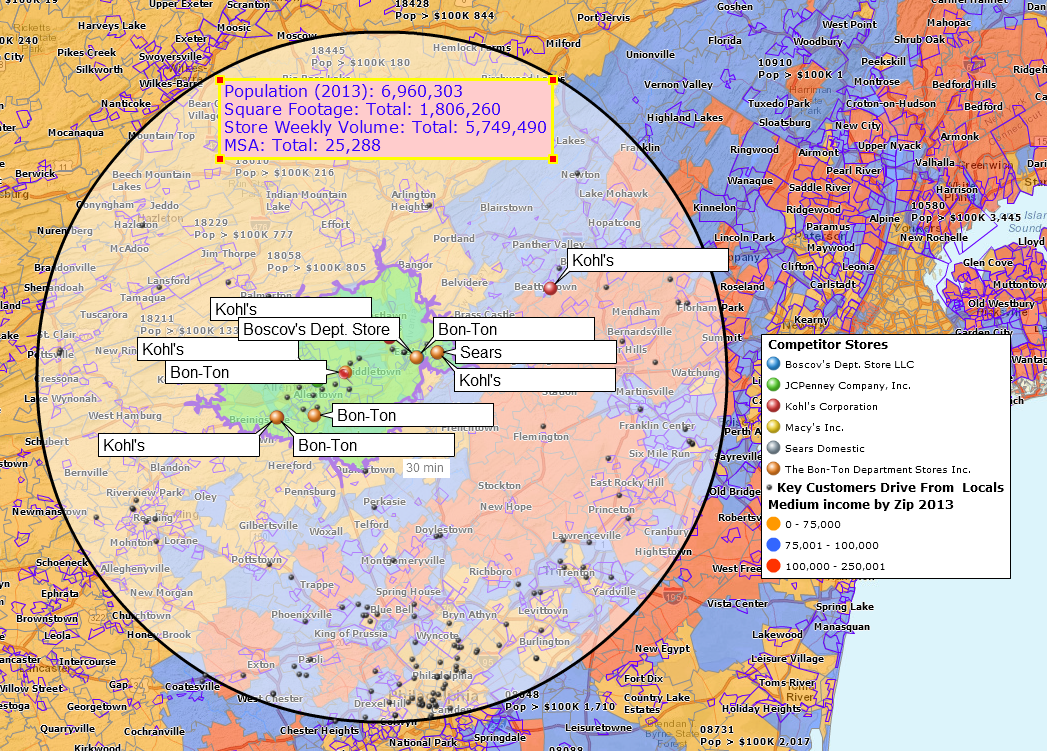Click the Flemington map label
Viewport: 1047px width, 751px height.
coord(541,437)
